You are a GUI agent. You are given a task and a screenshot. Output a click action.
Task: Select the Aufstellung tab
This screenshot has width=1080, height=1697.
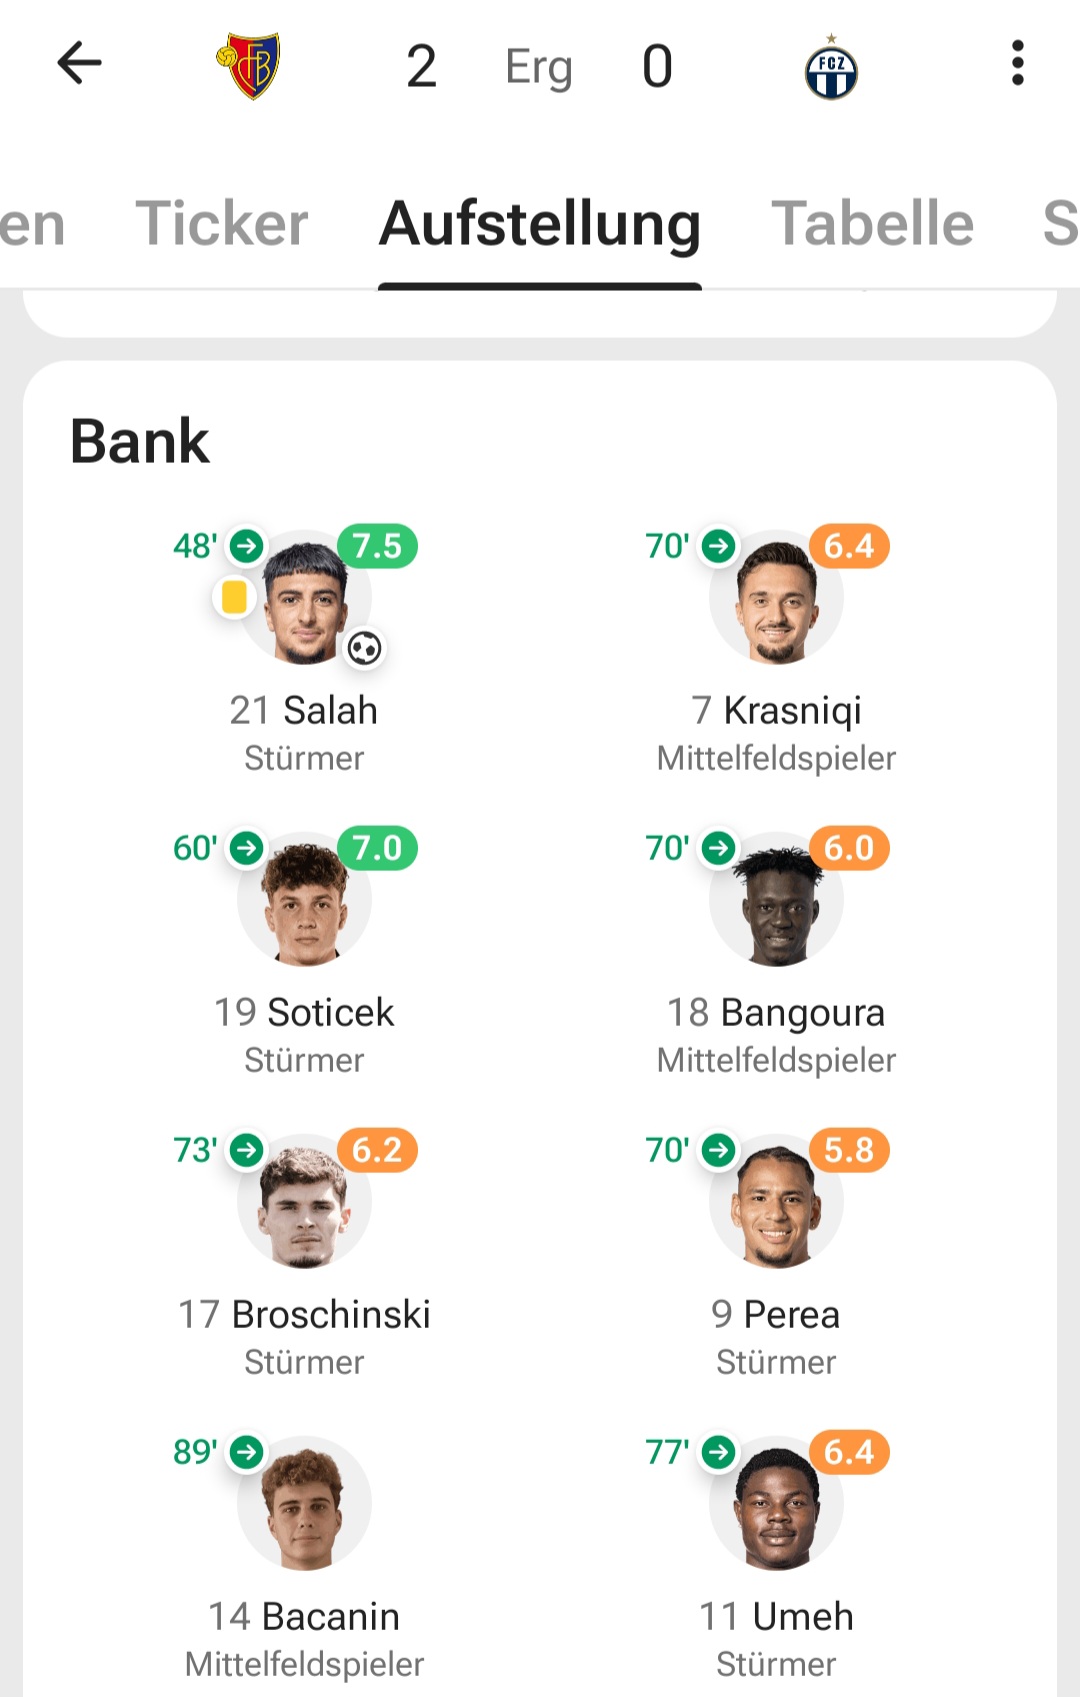pyautogui.click(x=540, y=223)
